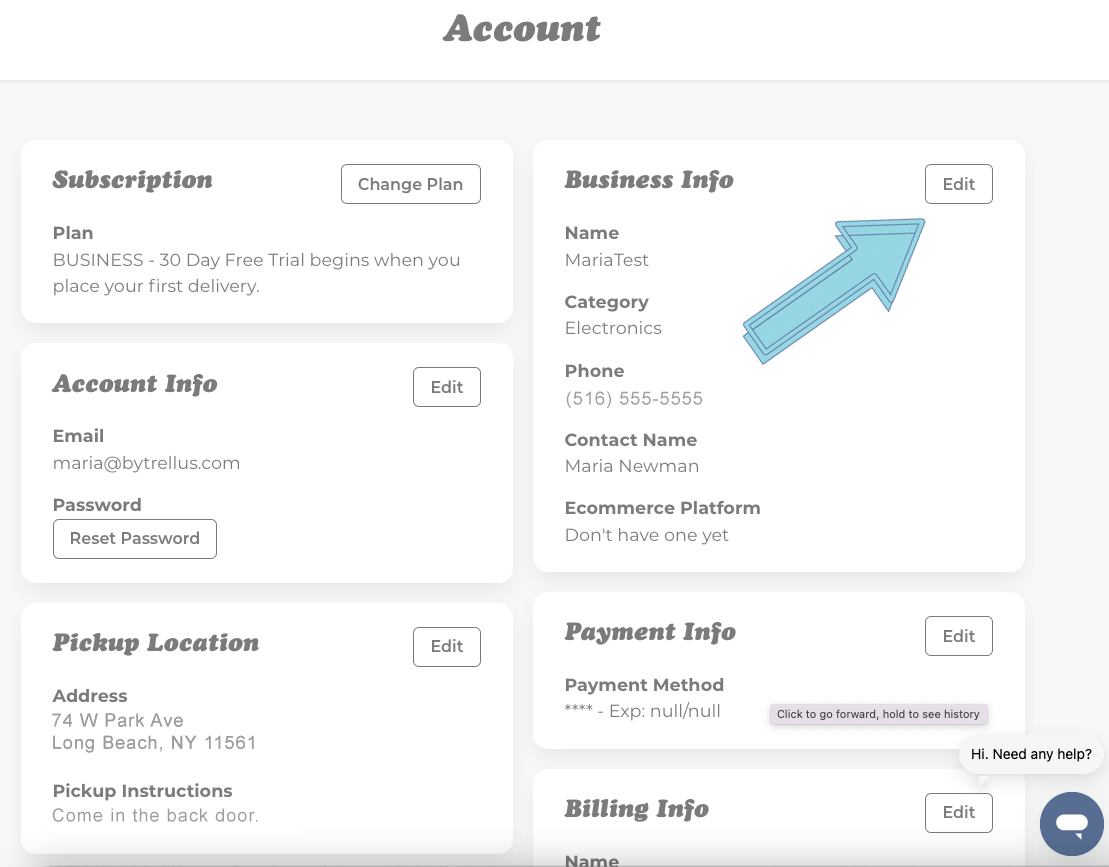
Task: Open the chat support bubble icon
Action: [1072, 824]
